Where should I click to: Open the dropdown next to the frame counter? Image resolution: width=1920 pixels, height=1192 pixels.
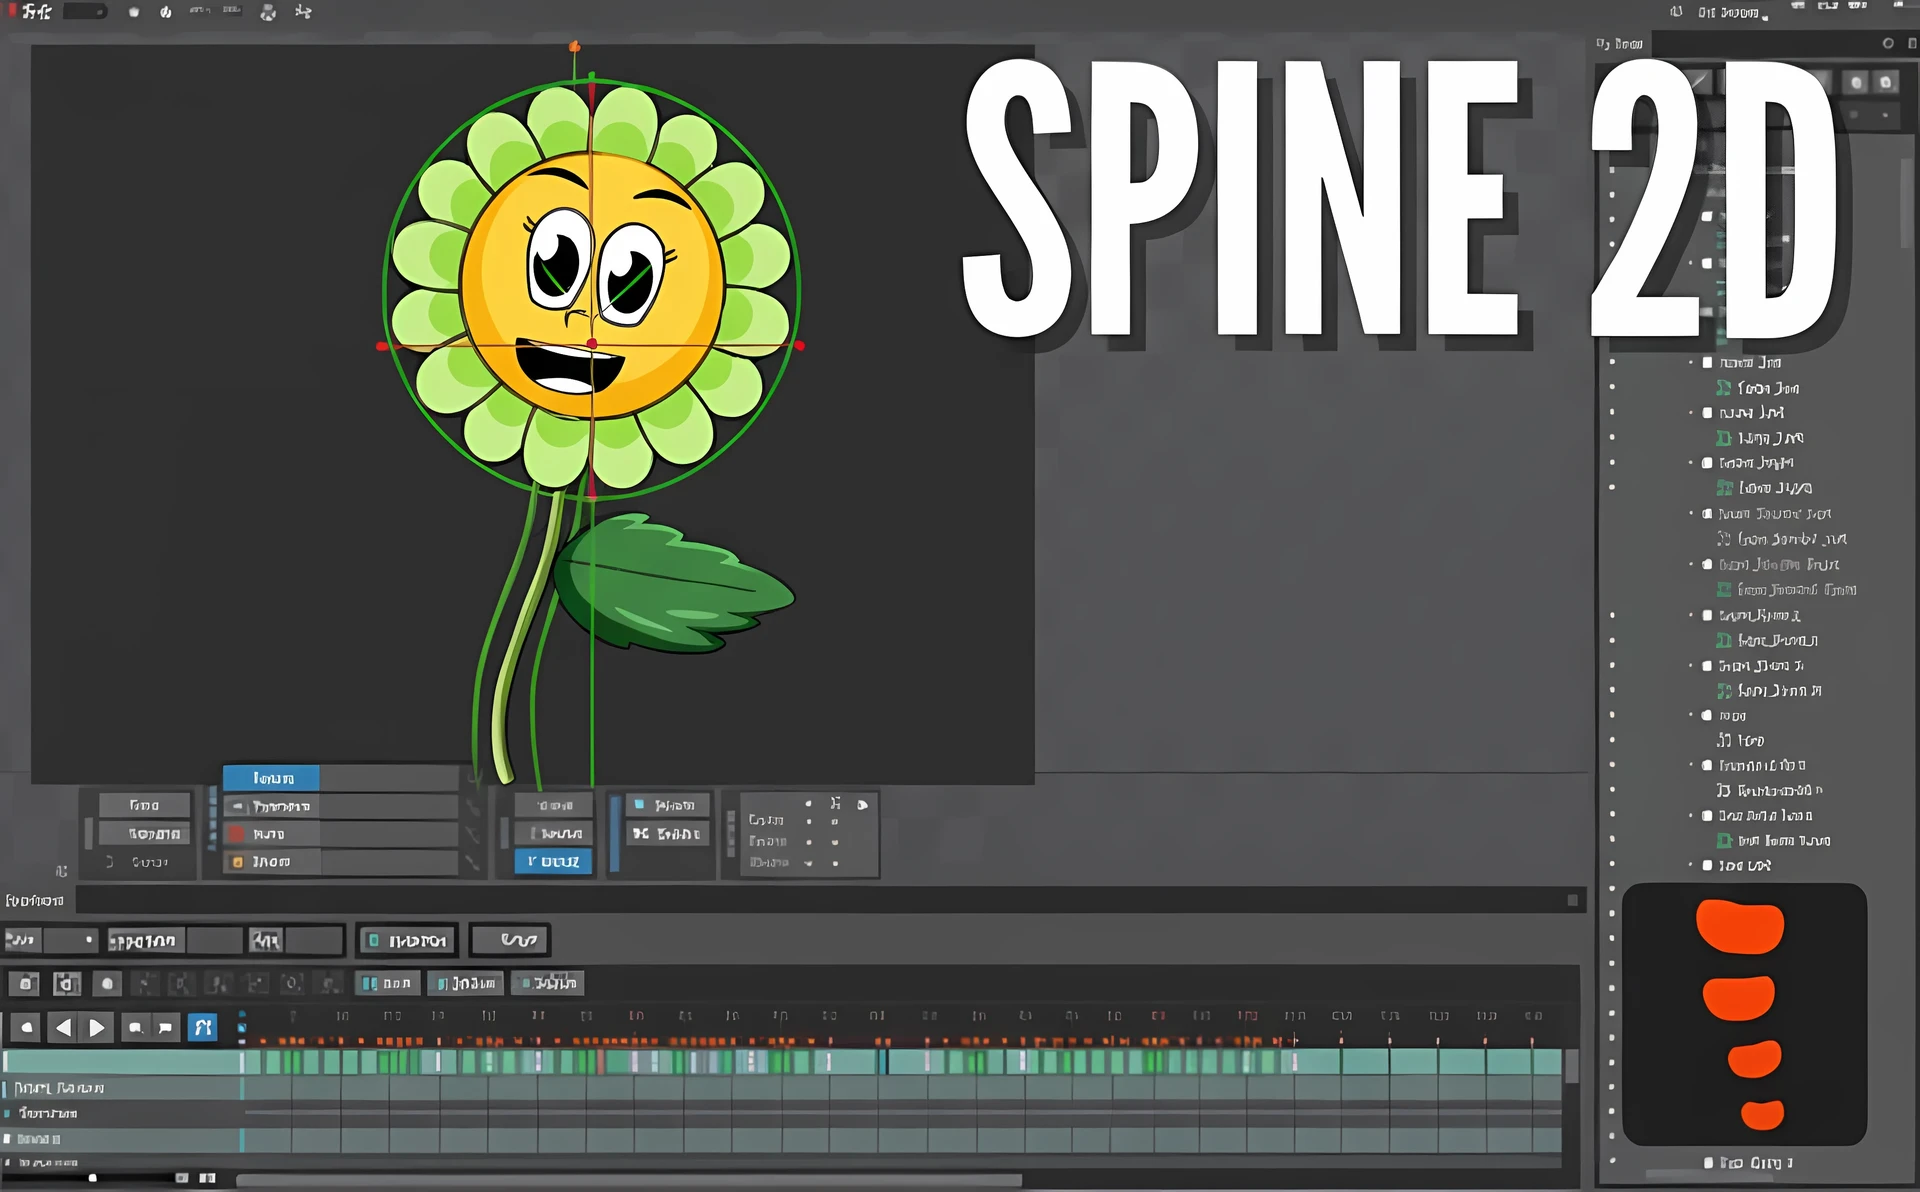pos(90,940)
